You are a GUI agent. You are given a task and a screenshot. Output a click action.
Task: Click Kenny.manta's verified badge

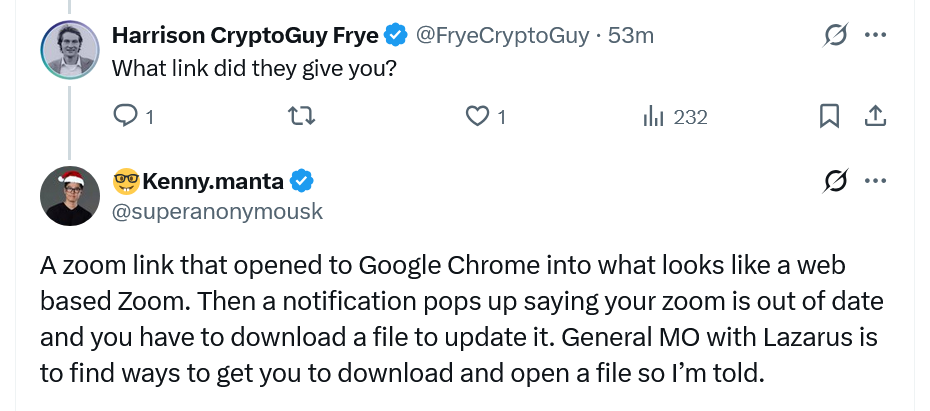[301, 181]
